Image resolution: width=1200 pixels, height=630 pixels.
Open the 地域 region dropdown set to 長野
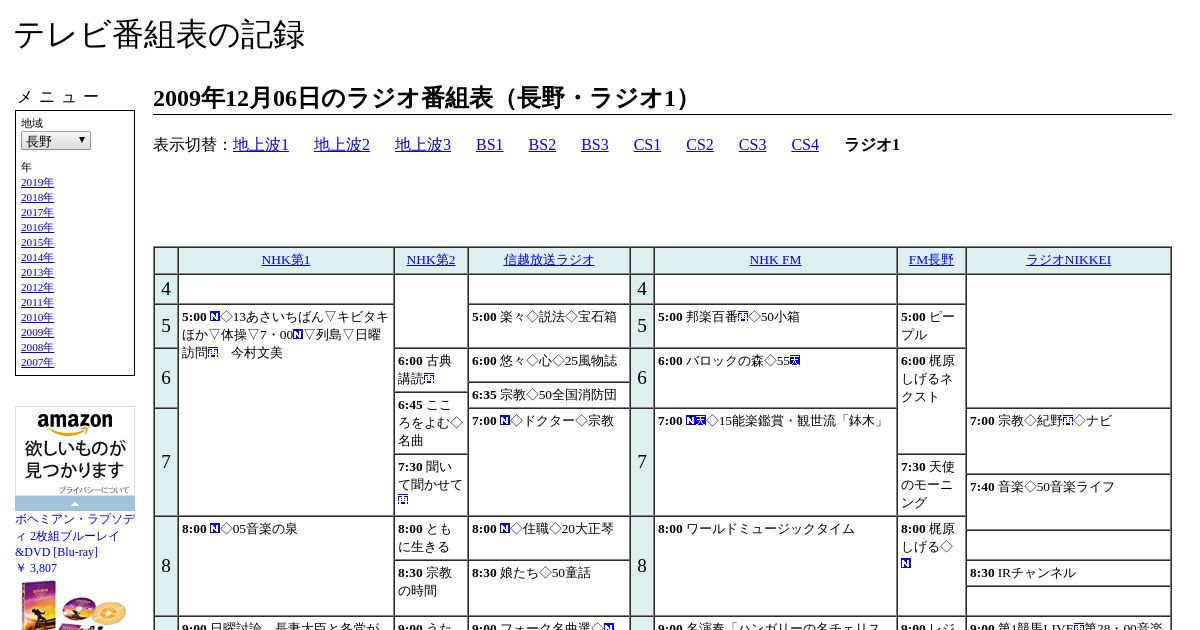56,141
